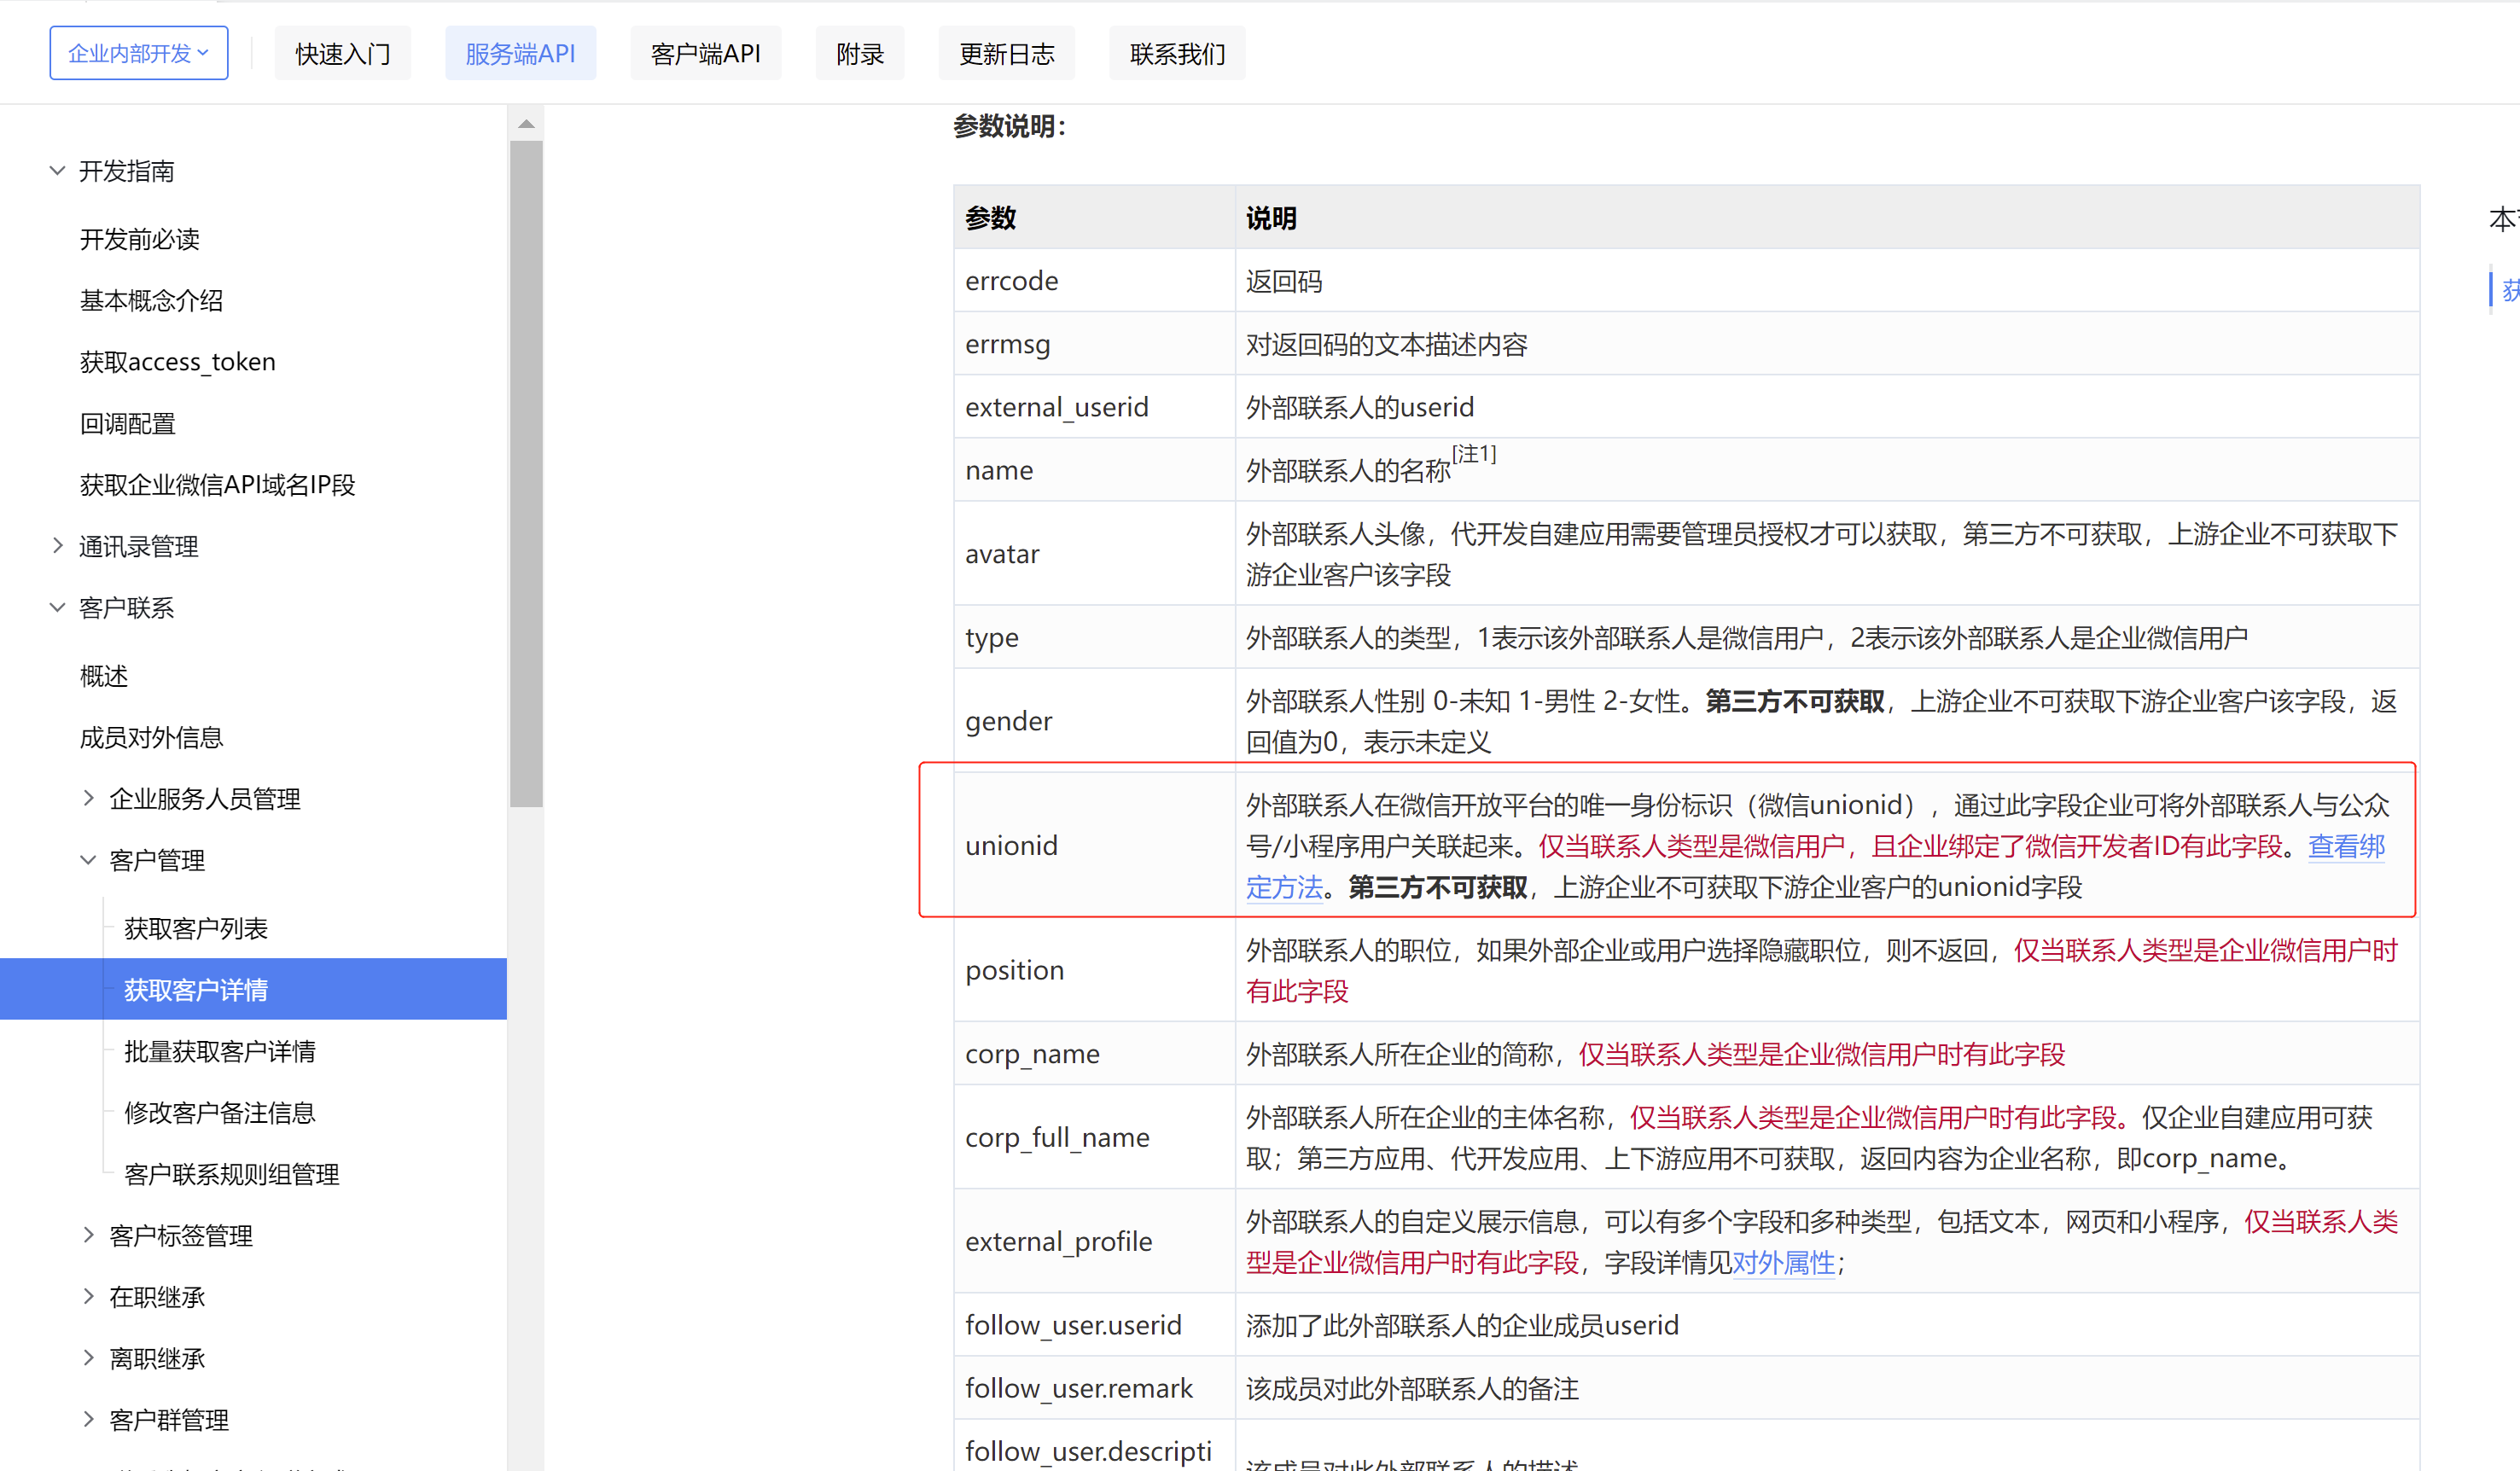This screenshot has height=1471, width=2520.
Task: Open the 企业内部开发 dropdown
Action: click(x=138, y=52)
